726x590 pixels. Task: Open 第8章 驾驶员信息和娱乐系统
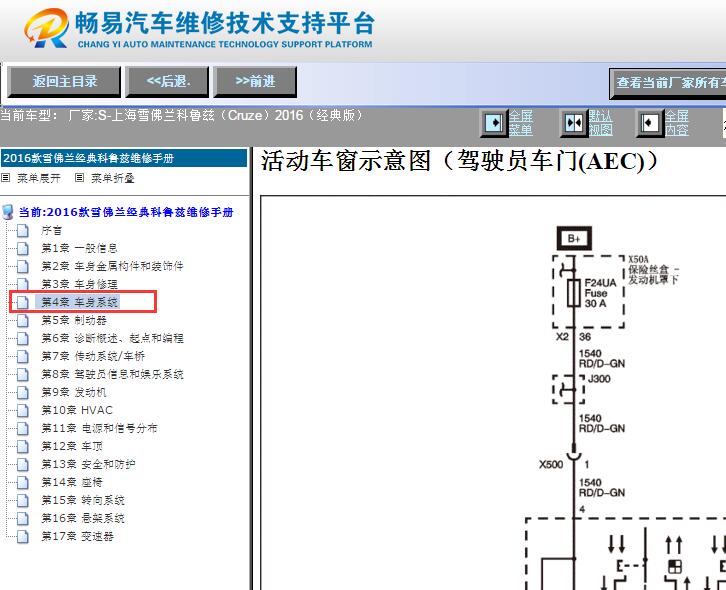(x=113, y=374)
